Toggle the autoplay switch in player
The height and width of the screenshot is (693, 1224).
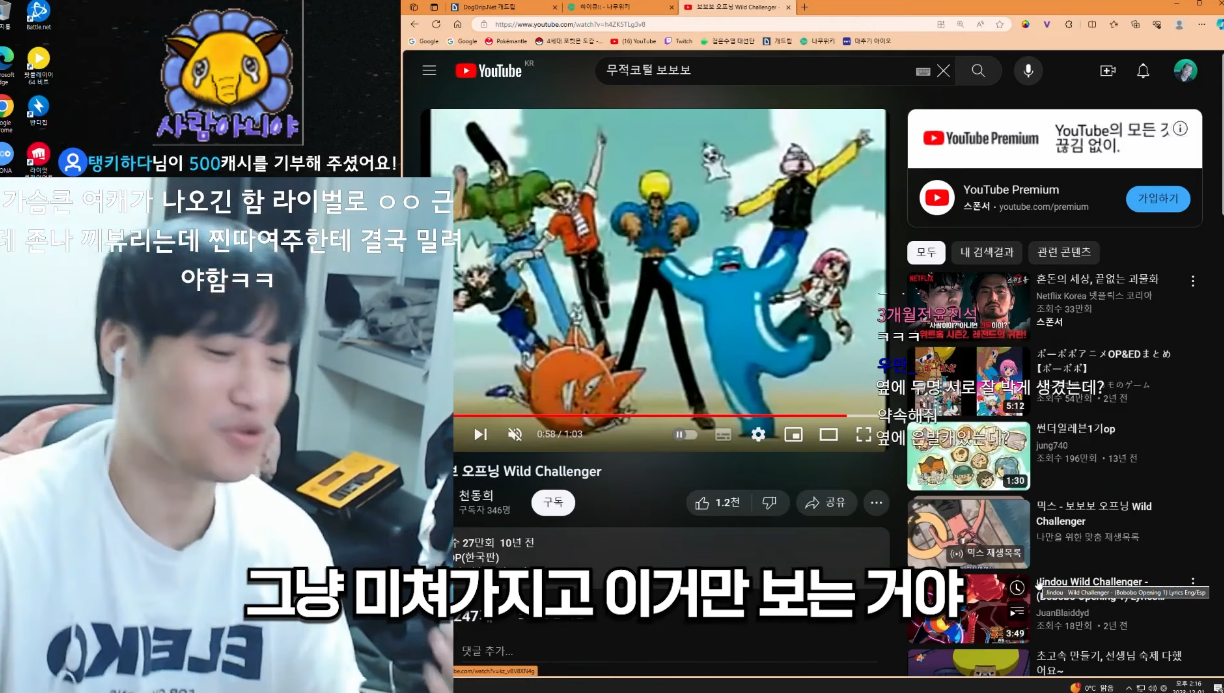(x=686, y=434)
